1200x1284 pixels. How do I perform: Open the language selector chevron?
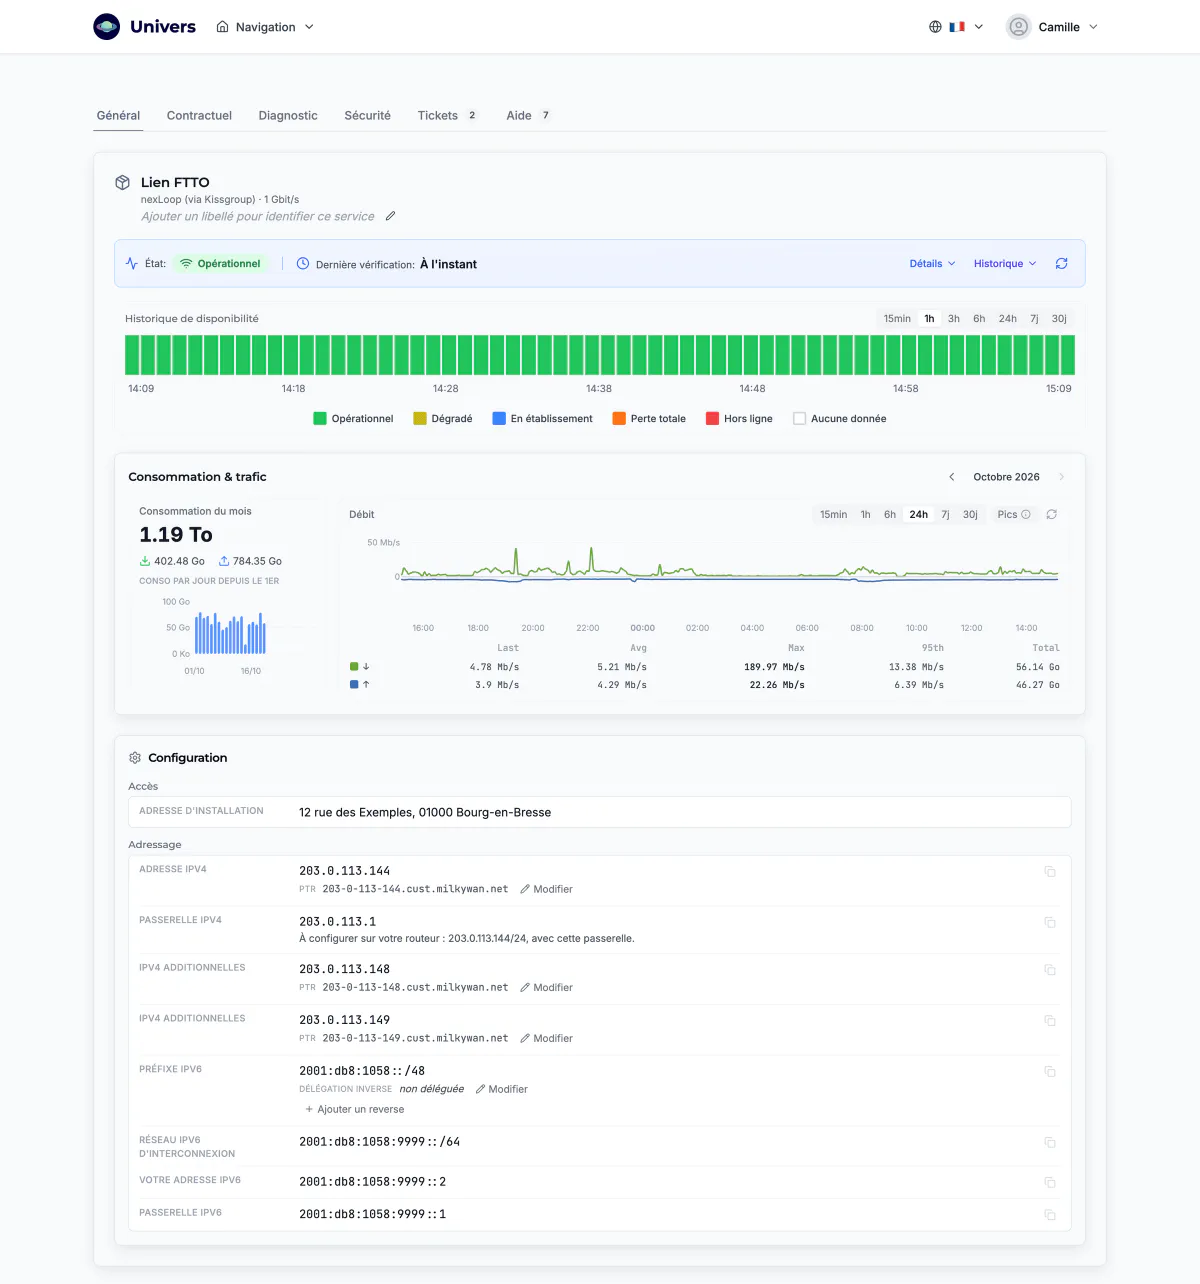(x=979, y=27)
